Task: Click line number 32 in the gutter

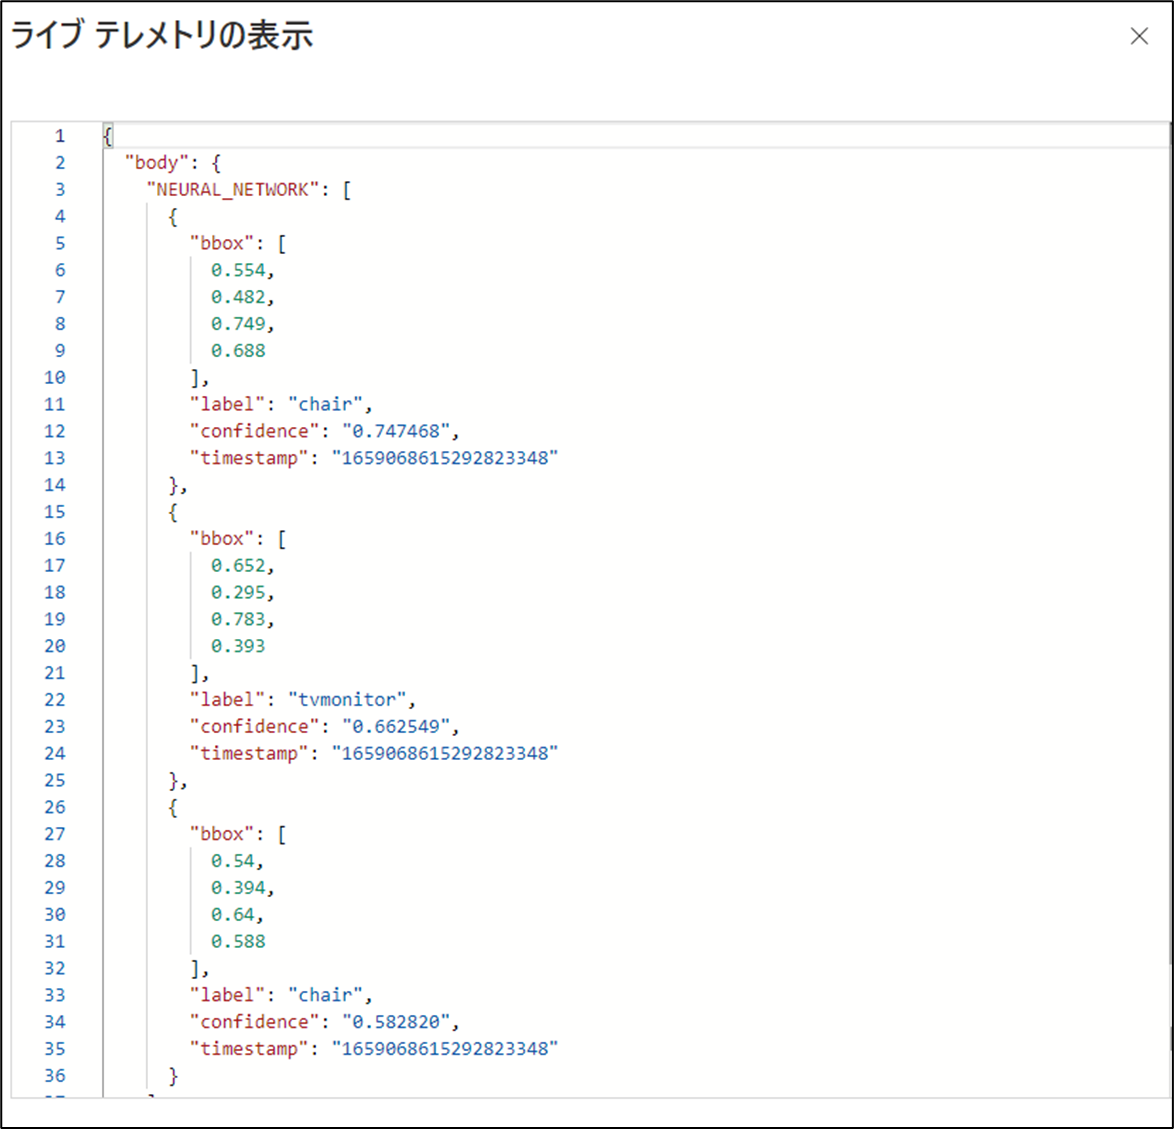Action: pos(55,969)
